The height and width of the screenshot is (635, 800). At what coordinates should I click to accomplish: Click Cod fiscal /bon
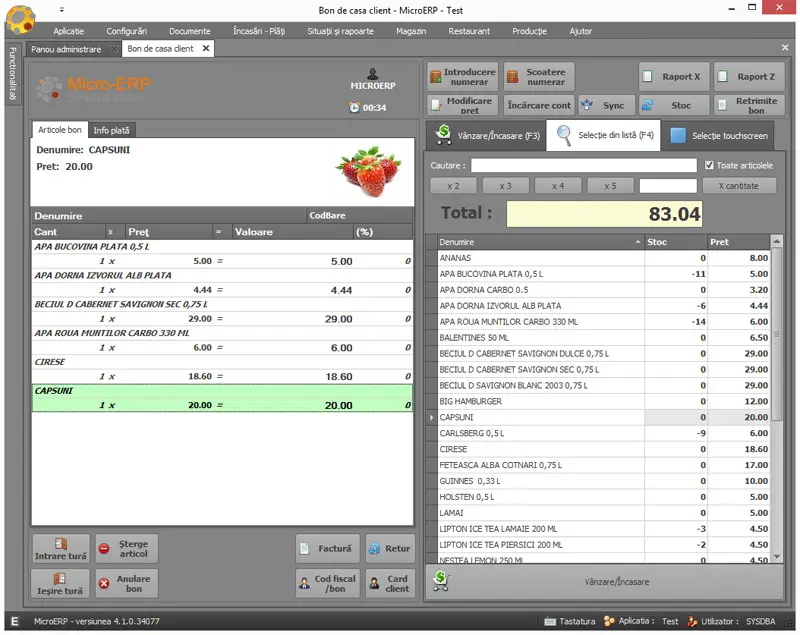[x=328, y=583]
